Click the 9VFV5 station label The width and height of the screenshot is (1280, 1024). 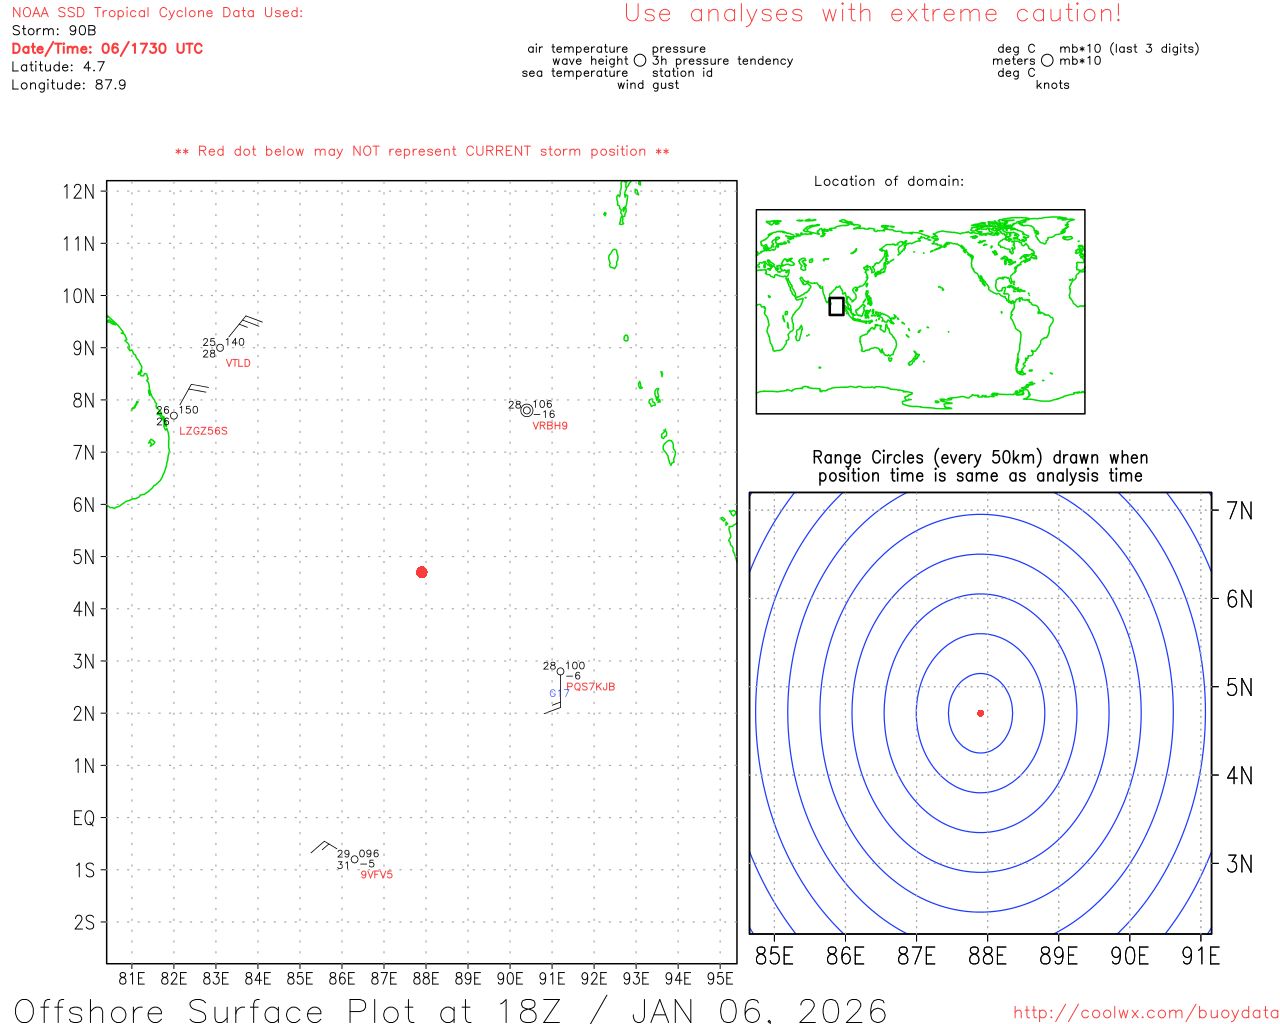[377, 874]
